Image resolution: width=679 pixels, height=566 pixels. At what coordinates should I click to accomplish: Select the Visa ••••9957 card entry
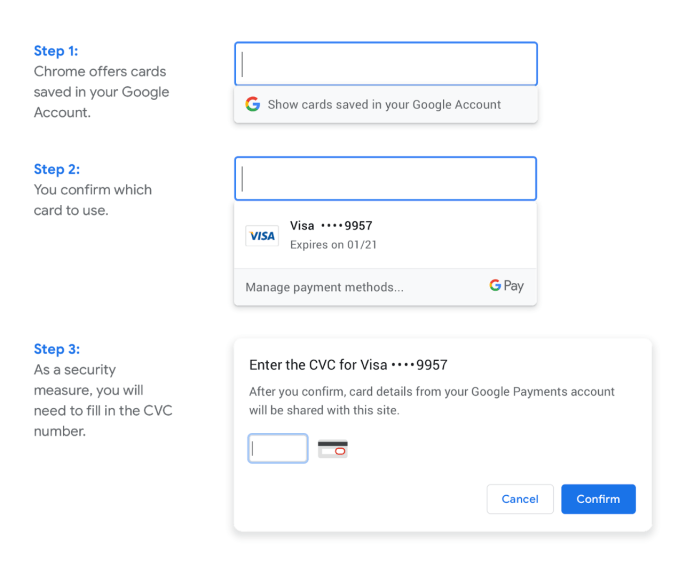coord(331,226)
